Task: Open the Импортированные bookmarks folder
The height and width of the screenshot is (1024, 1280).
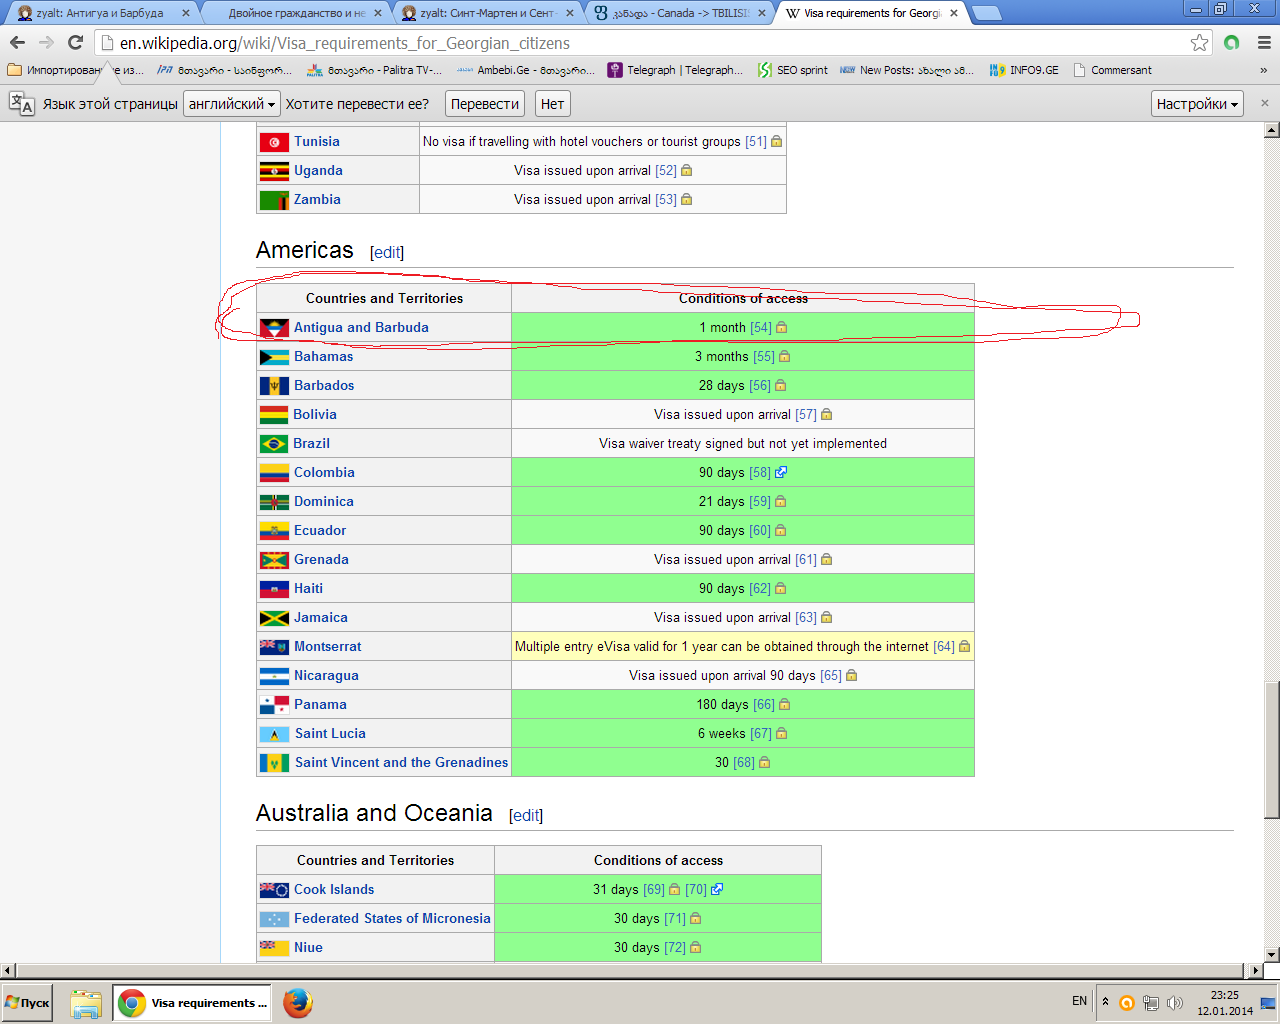Action: coord(75,70)
